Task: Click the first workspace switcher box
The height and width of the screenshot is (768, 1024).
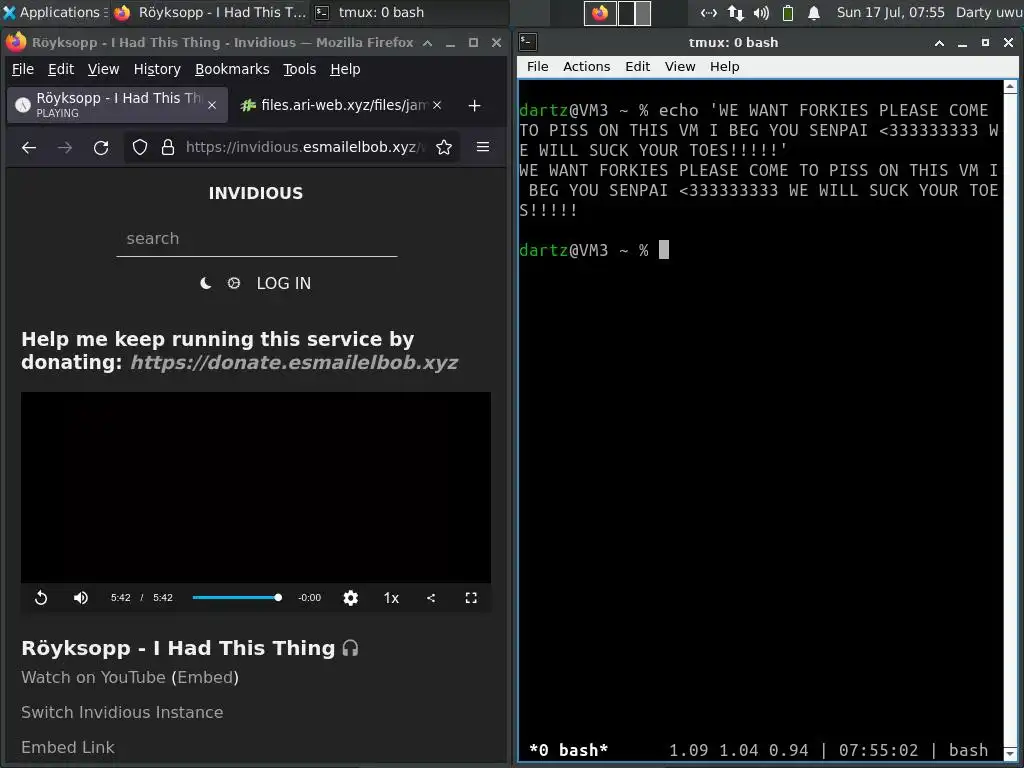Action: (x=600, y=13)
